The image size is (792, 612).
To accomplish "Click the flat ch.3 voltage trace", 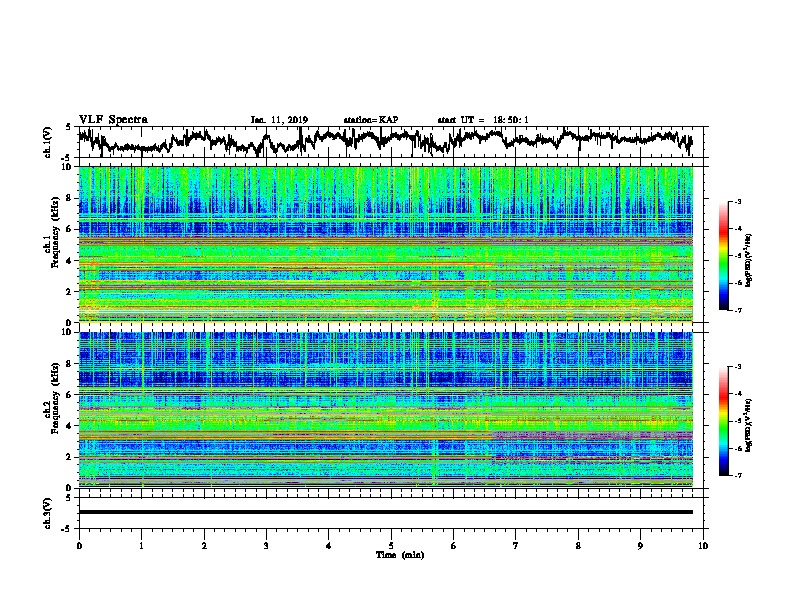I will click(x=385, y=512).
